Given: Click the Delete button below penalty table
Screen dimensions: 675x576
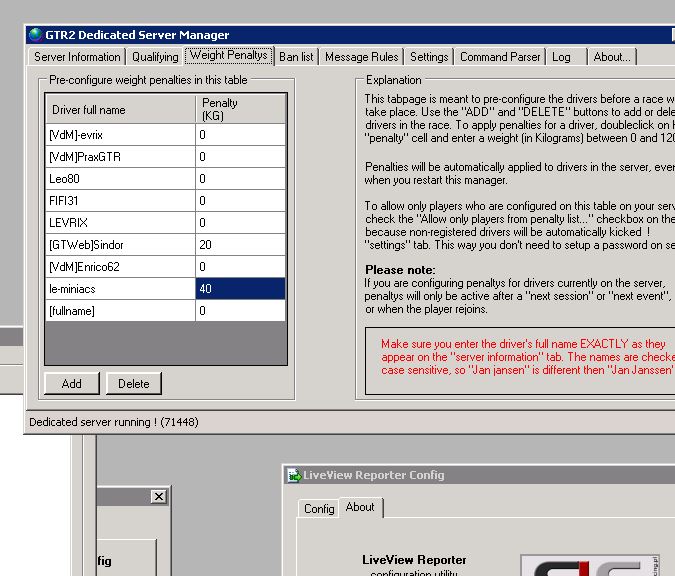Looking at the screenshot, I should (134, 384).
